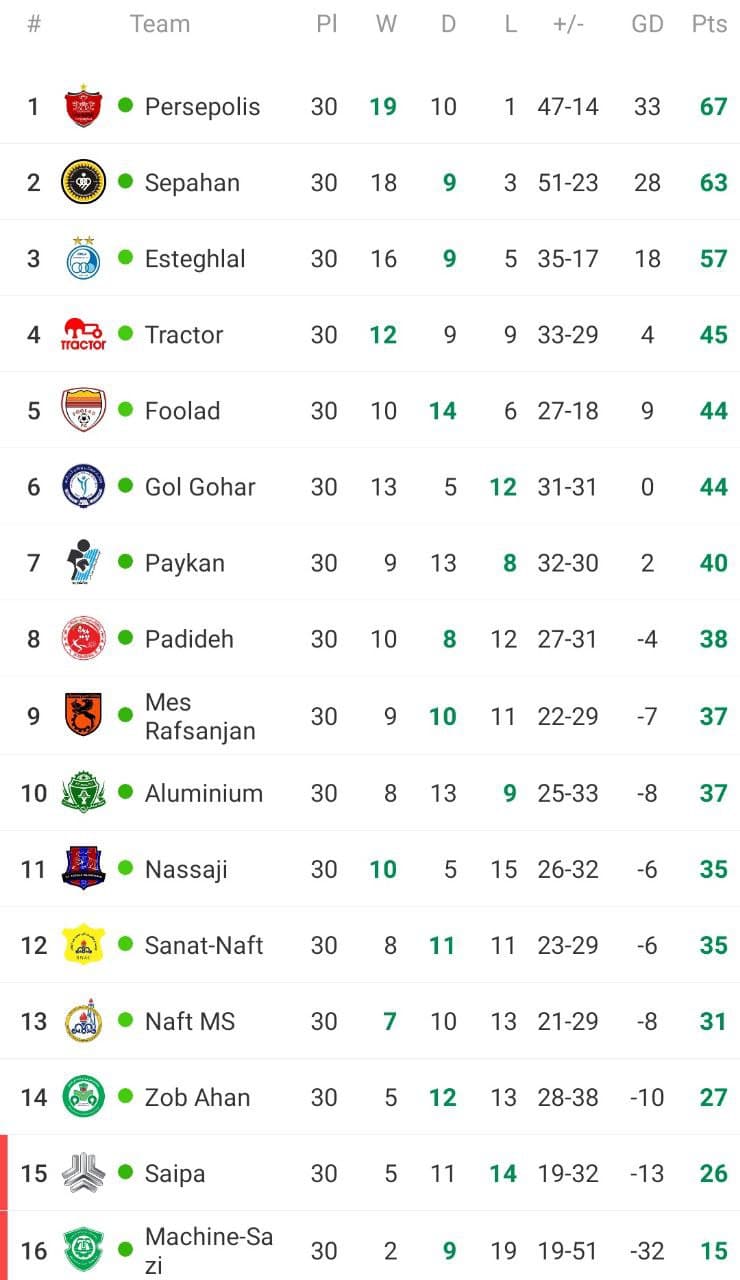This screenshot has height=1280, width=740.
Task: Select the Foolad club badge
Action: tap(83, 410)
